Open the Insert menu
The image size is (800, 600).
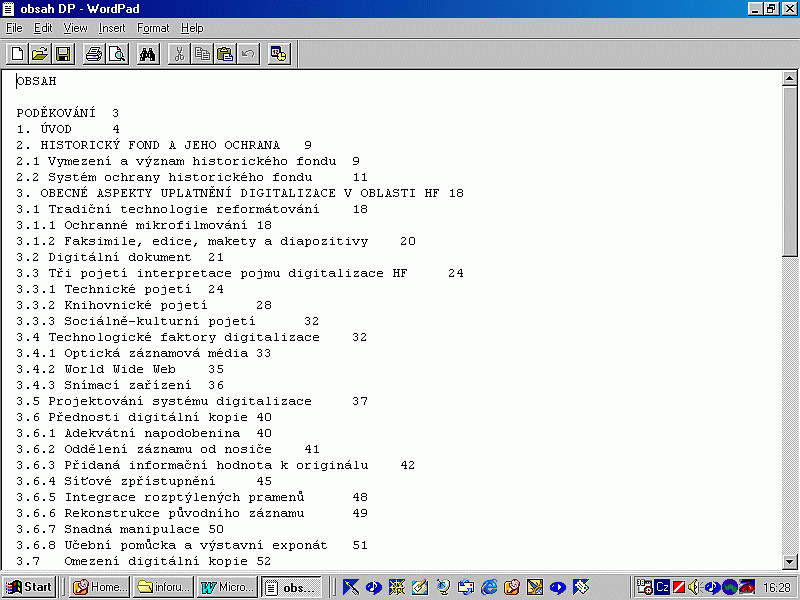(x=112, y=28)
